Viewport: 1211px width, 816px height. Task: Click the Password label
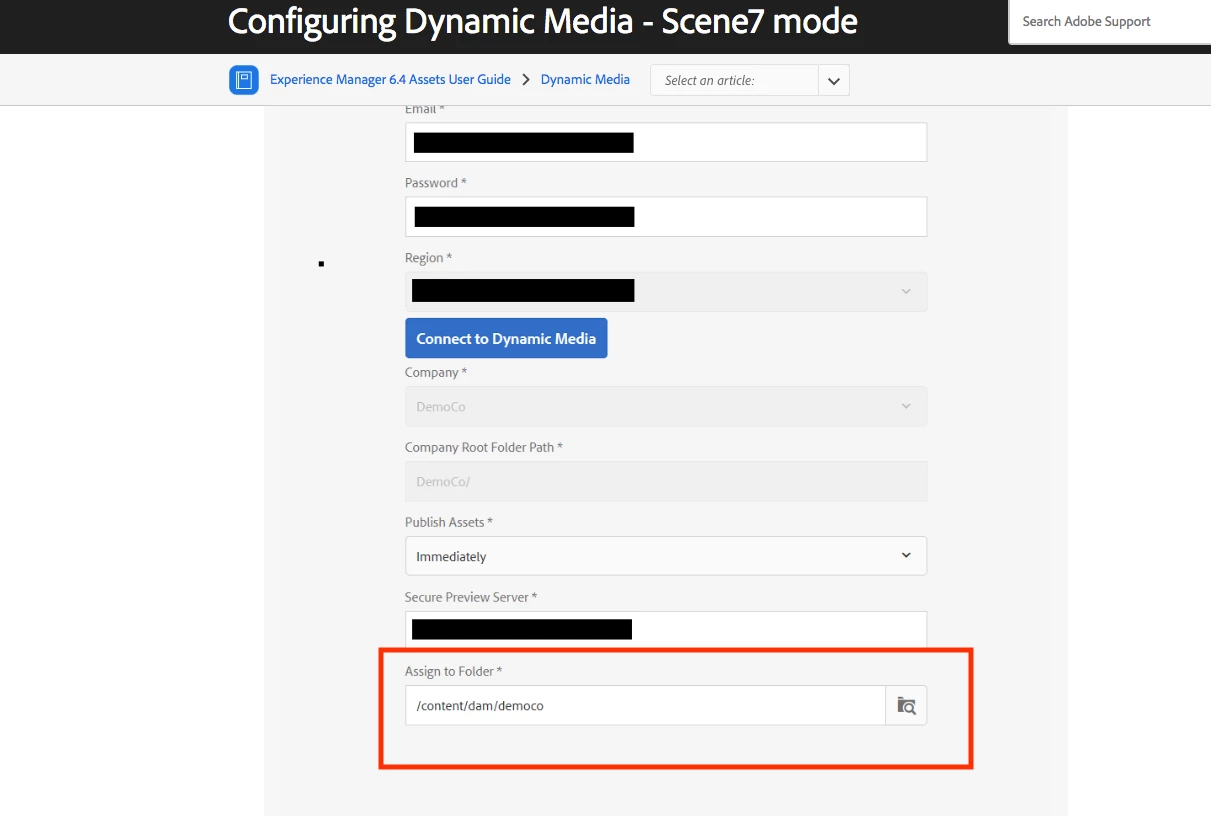436,183
